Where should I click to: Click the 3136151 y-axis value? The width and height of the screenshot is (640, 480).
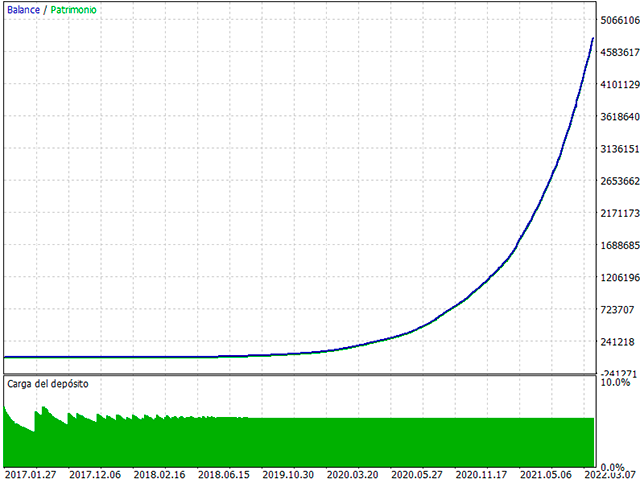click(620, 149)
